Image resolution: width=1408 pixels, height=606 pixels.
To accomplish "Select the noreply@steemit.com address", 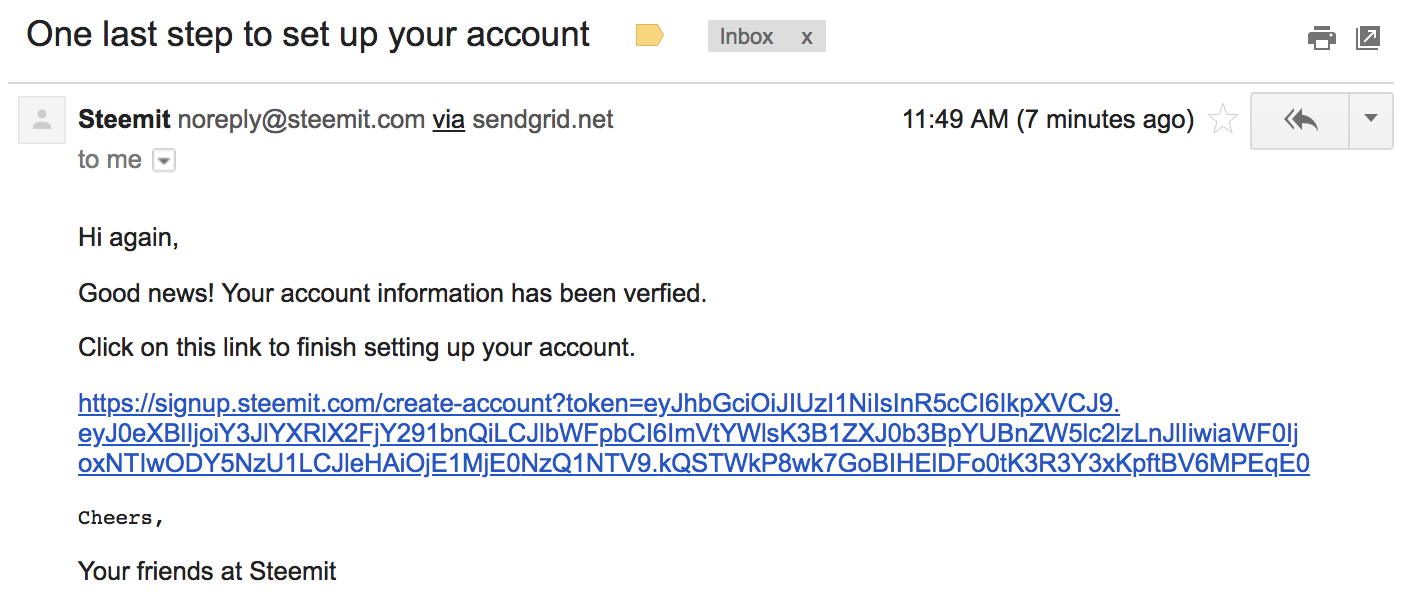I will coord(301,120).
